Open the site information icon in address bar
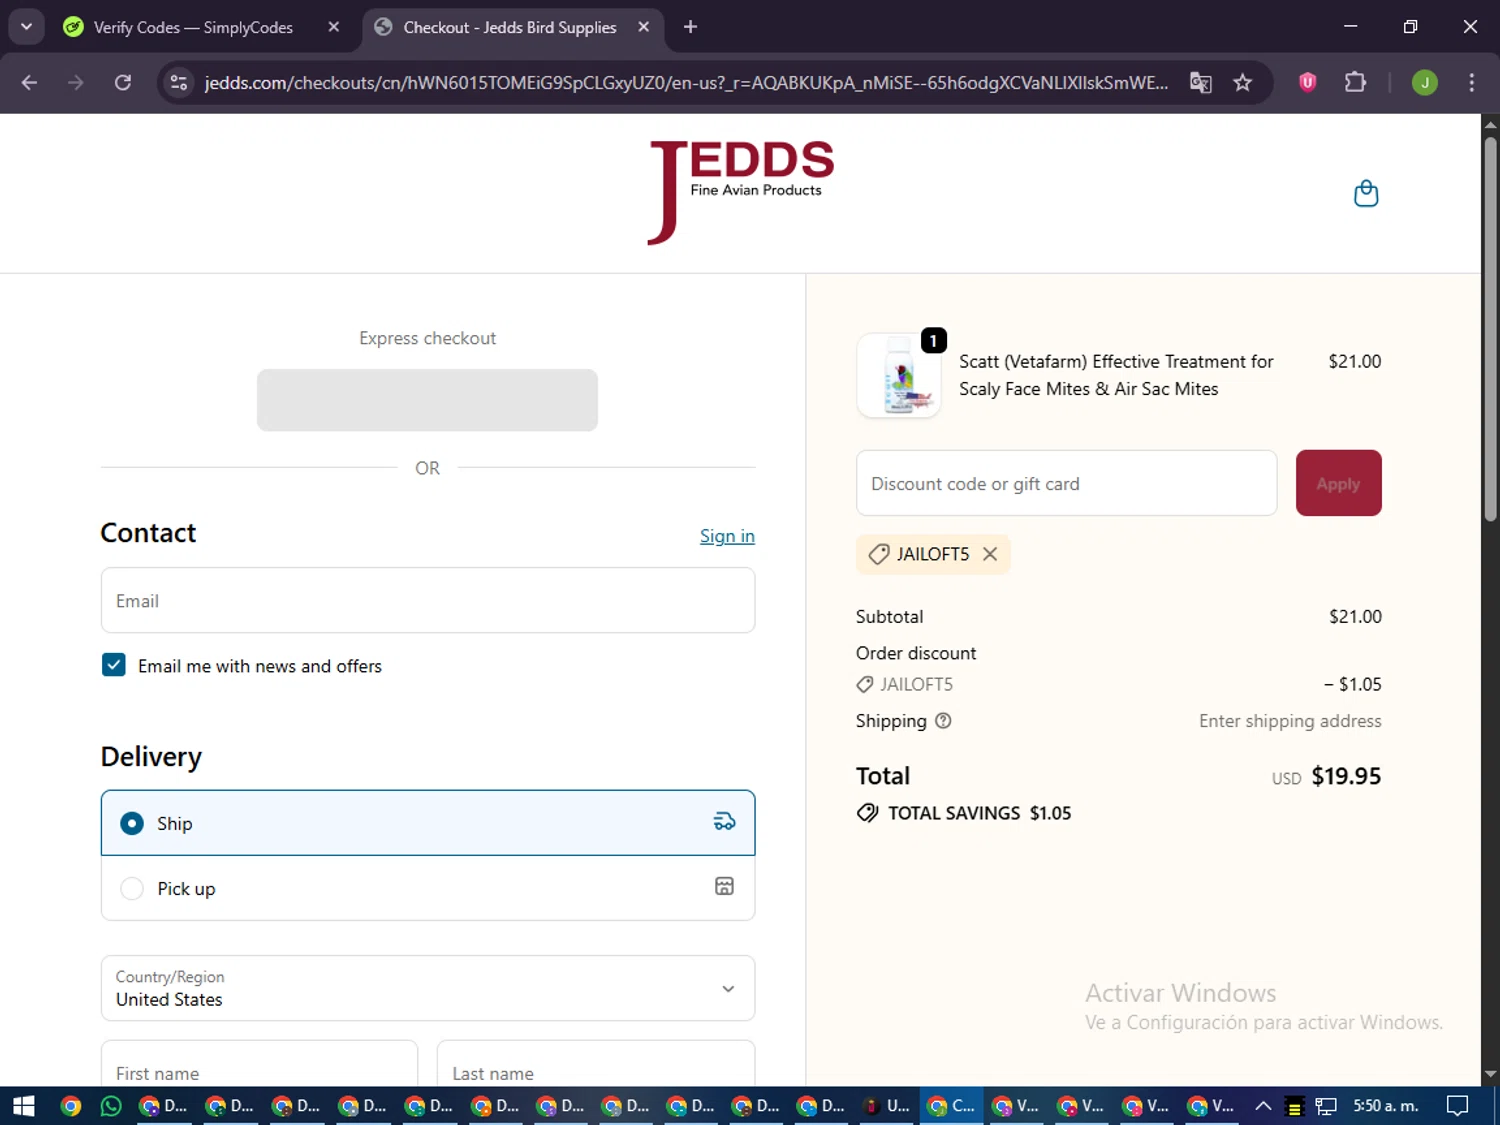Image resolution: width=1500 pixels, height=1125 pixels. point(179,82)
